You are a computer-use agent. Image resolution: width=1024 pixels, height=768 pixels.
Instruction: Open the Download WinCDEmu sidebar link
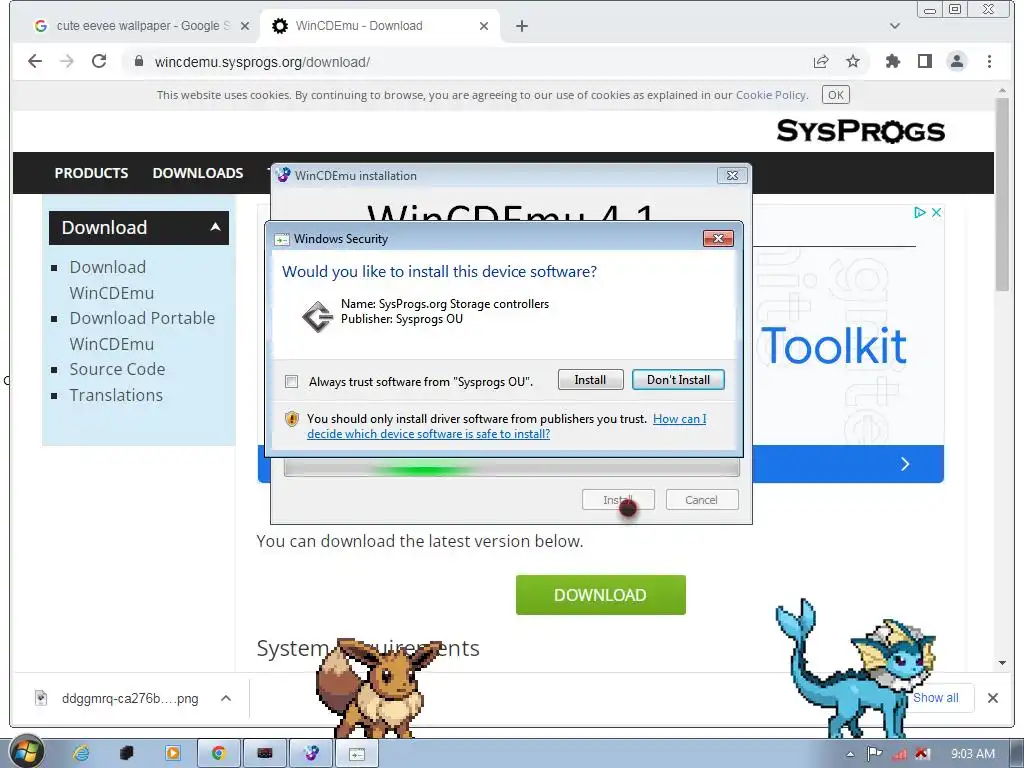coord(112,280)
